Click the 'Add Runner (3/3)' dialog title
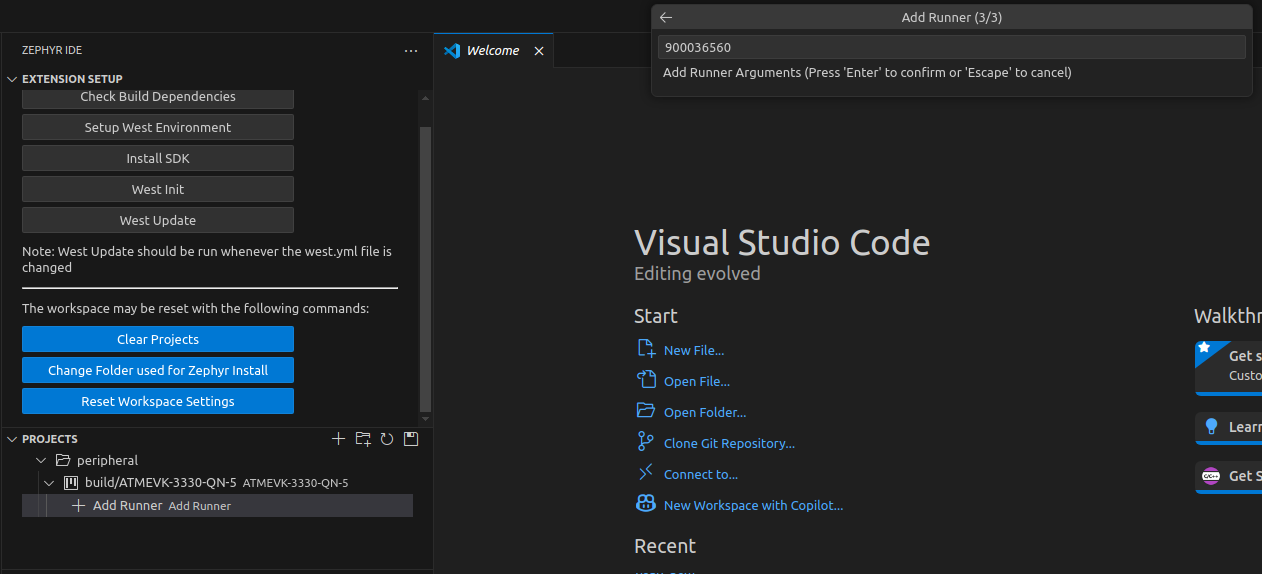 pyautogui.click(x=951, y=17)
